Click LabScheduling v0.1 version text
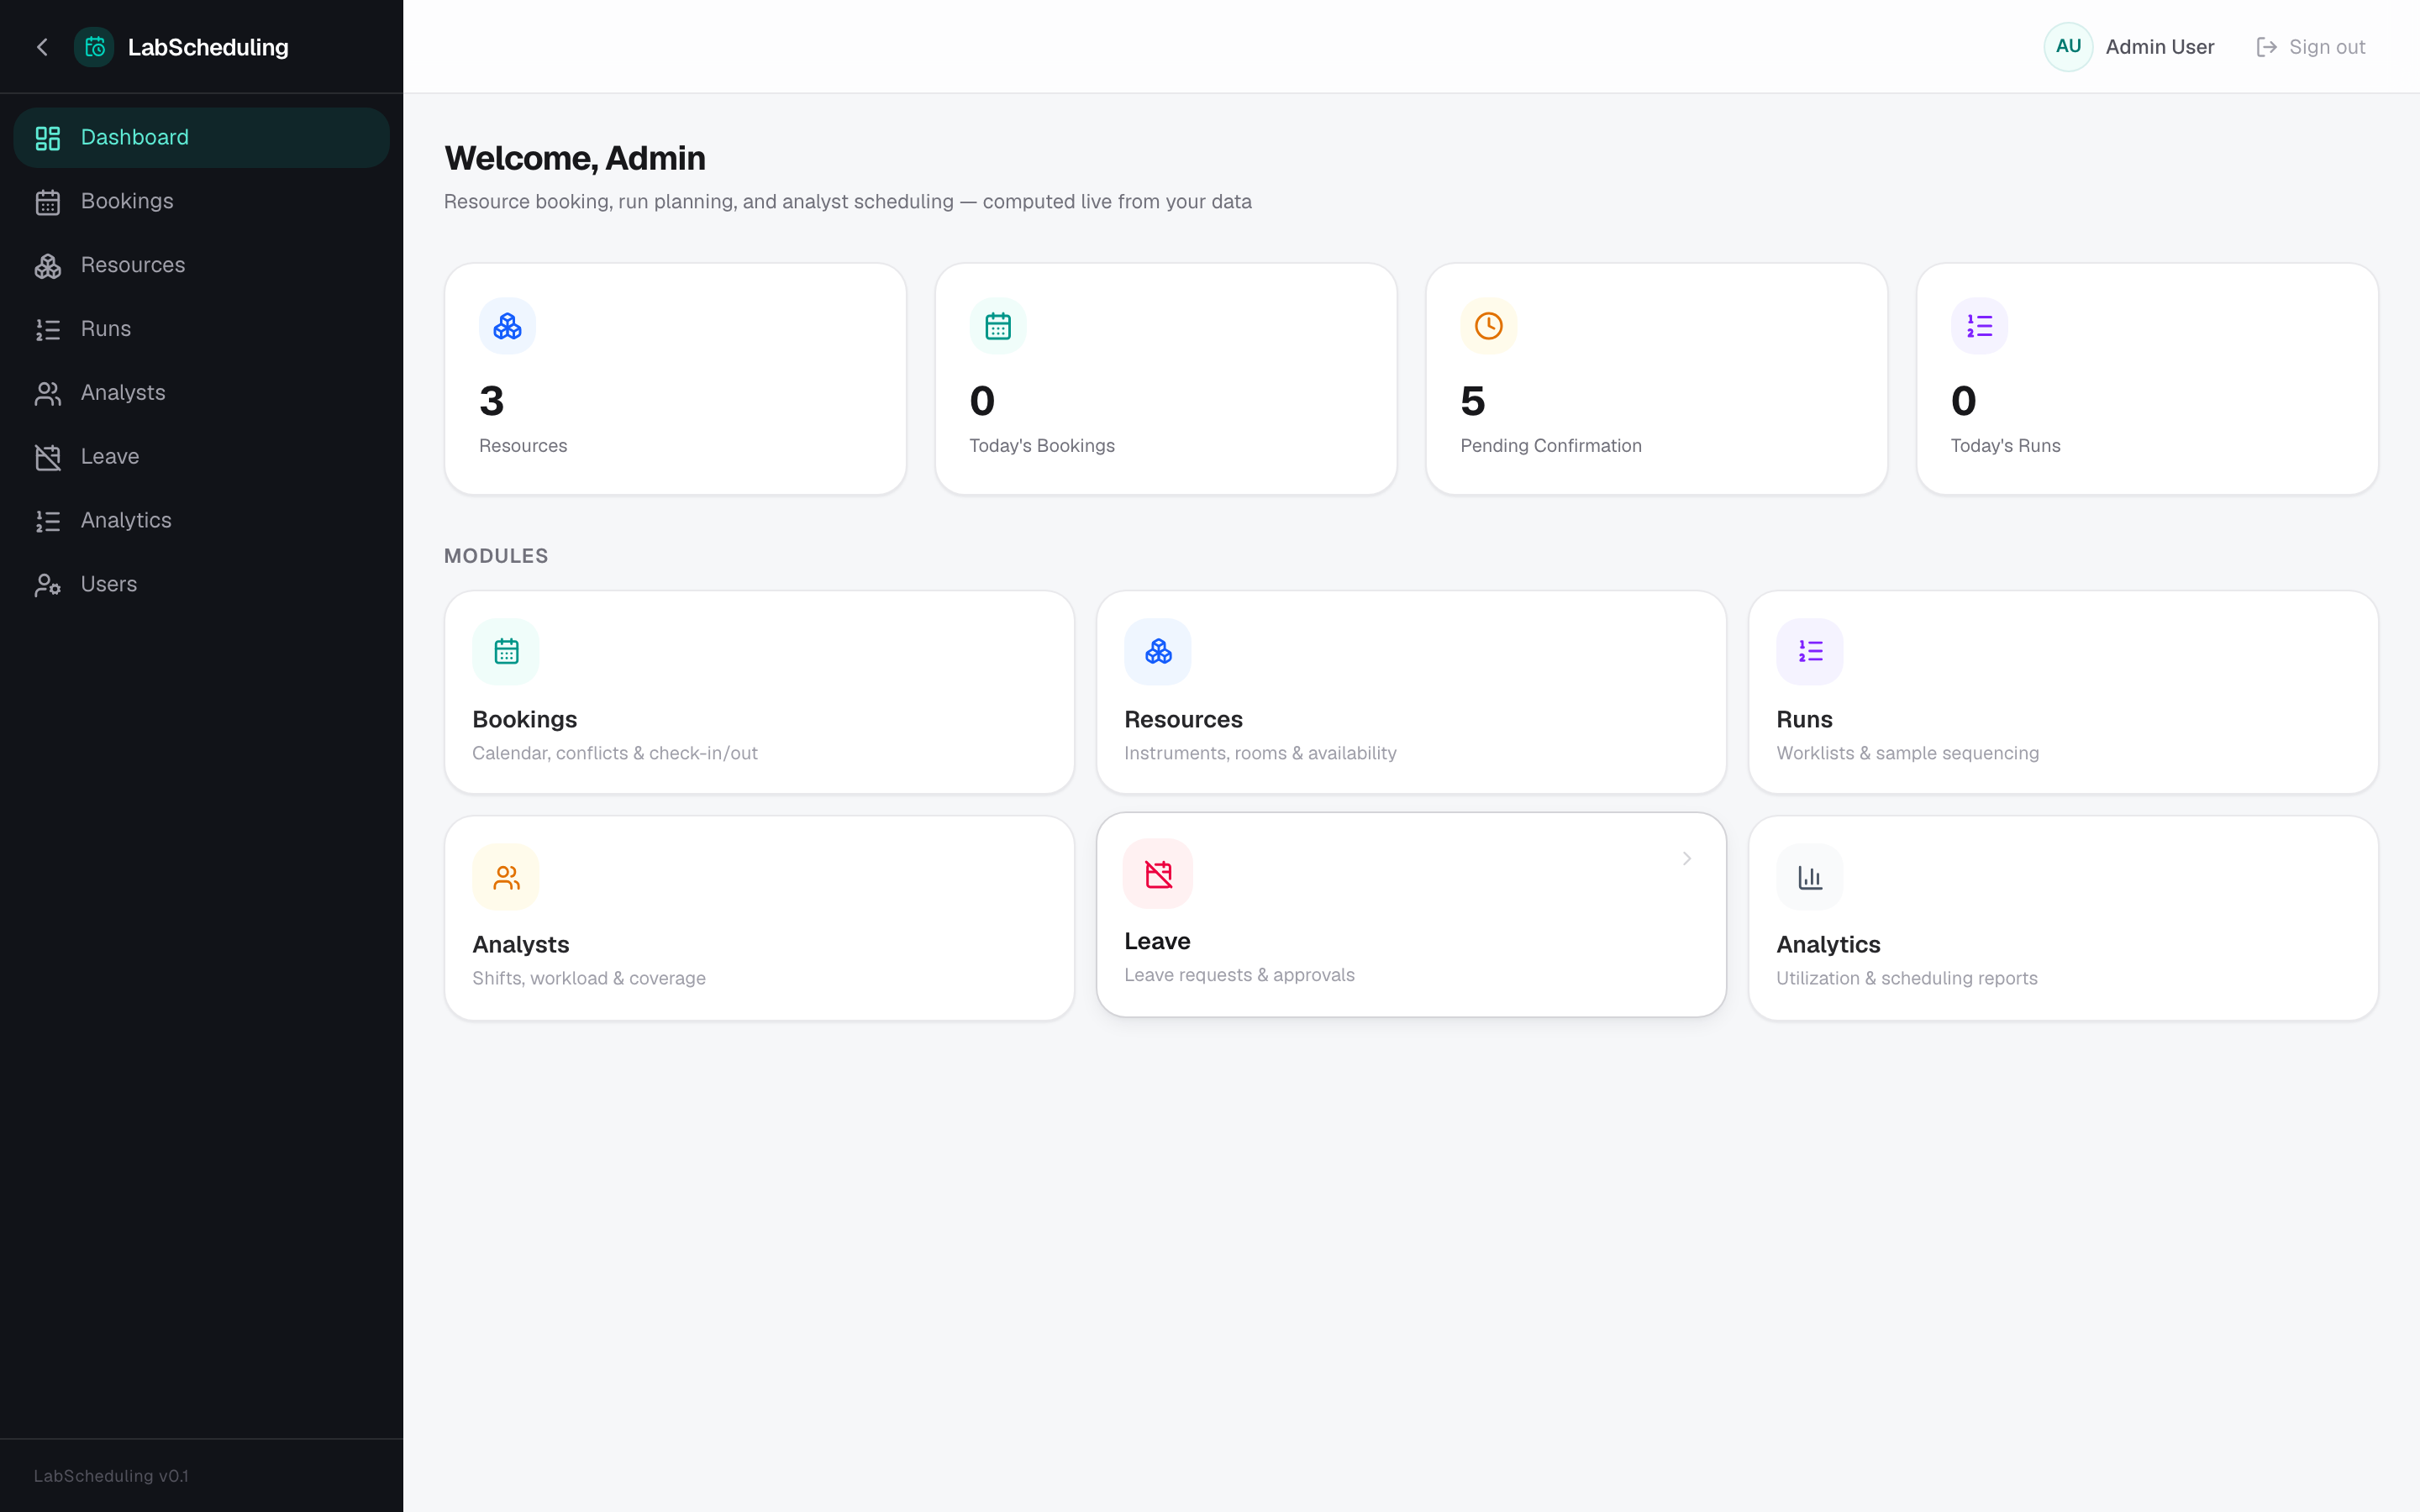Screen dimensions: 2420x1512 [111, 1476]
